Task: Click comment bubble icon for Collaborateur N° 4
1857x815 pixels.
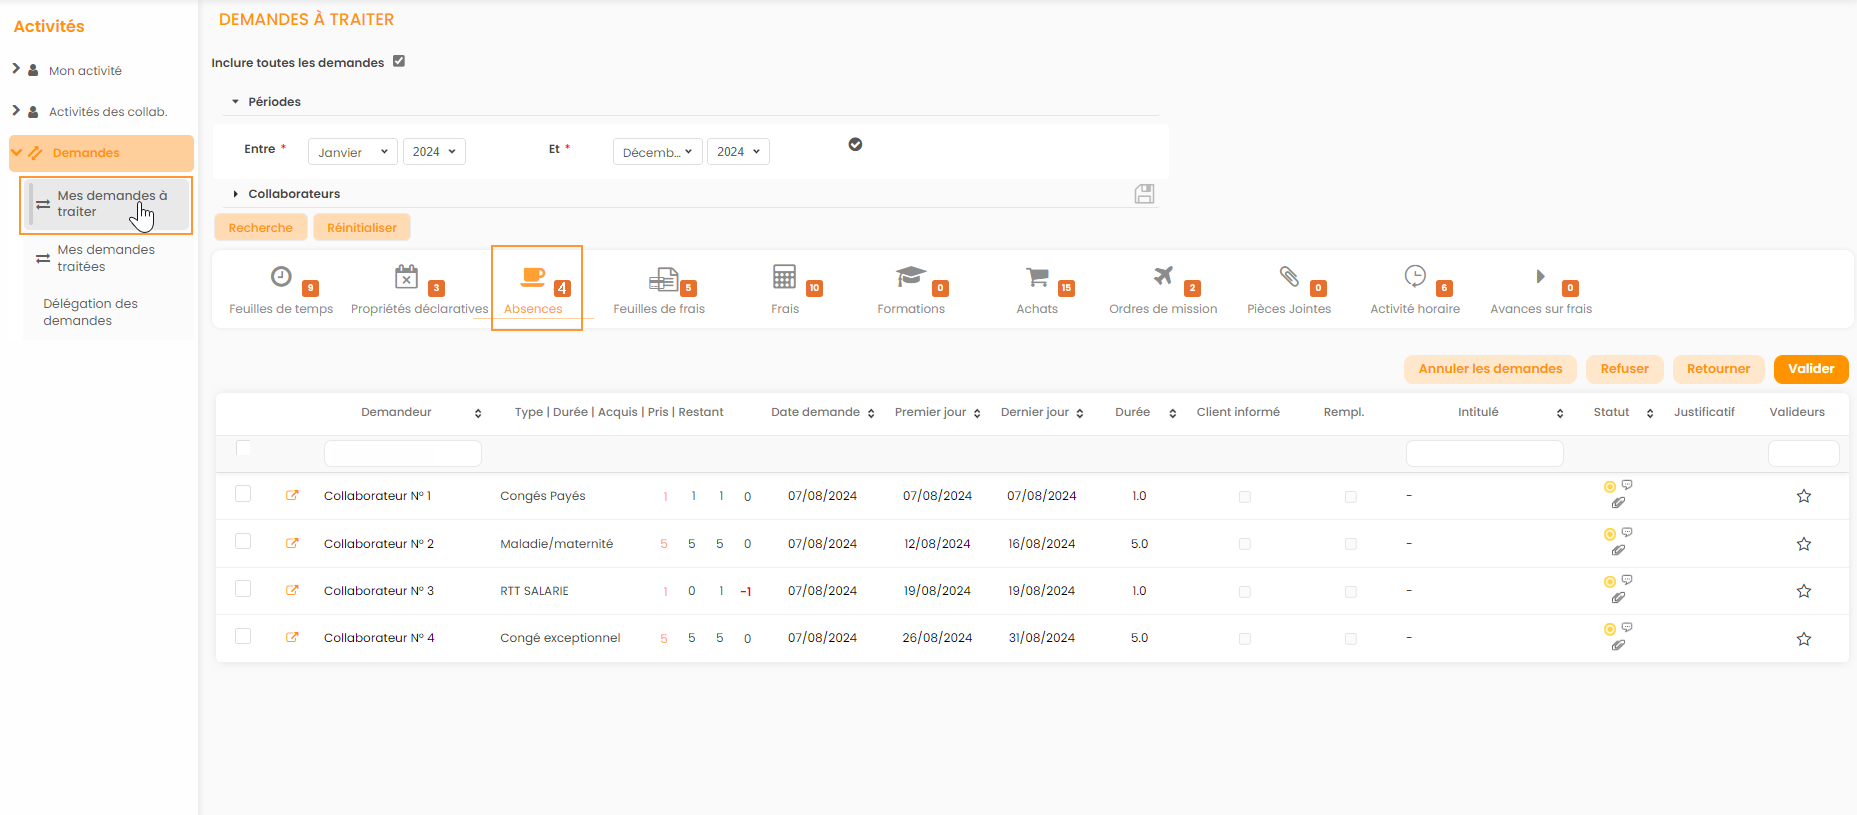Action: click(1627, 627)
